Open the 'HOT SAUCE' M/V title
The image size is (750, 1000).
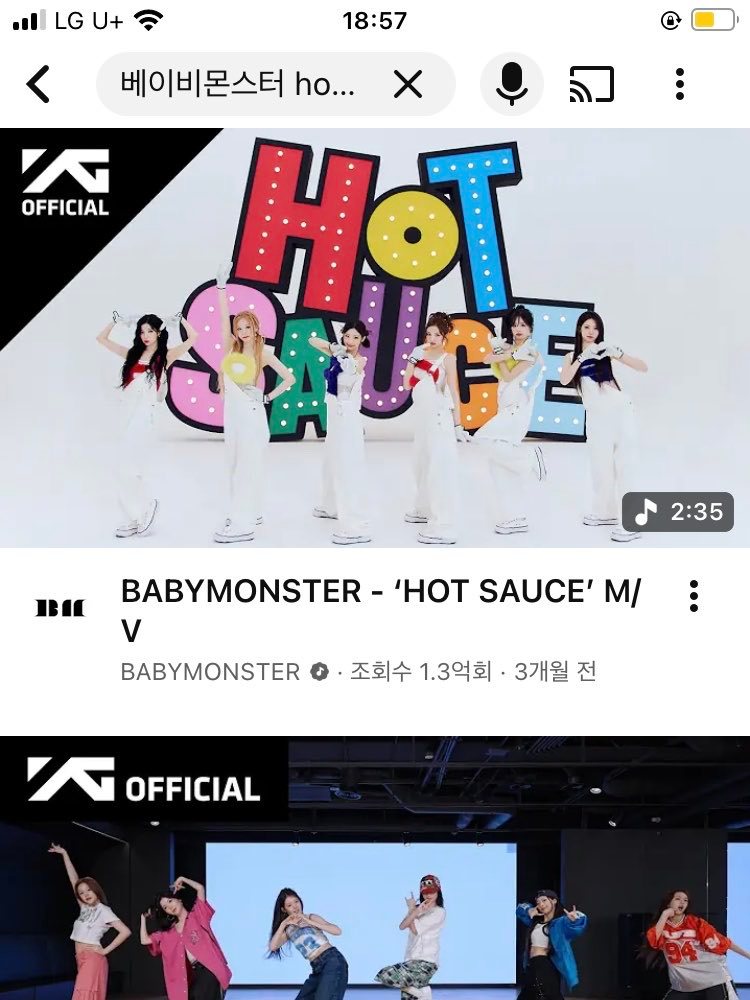point(381,610)
